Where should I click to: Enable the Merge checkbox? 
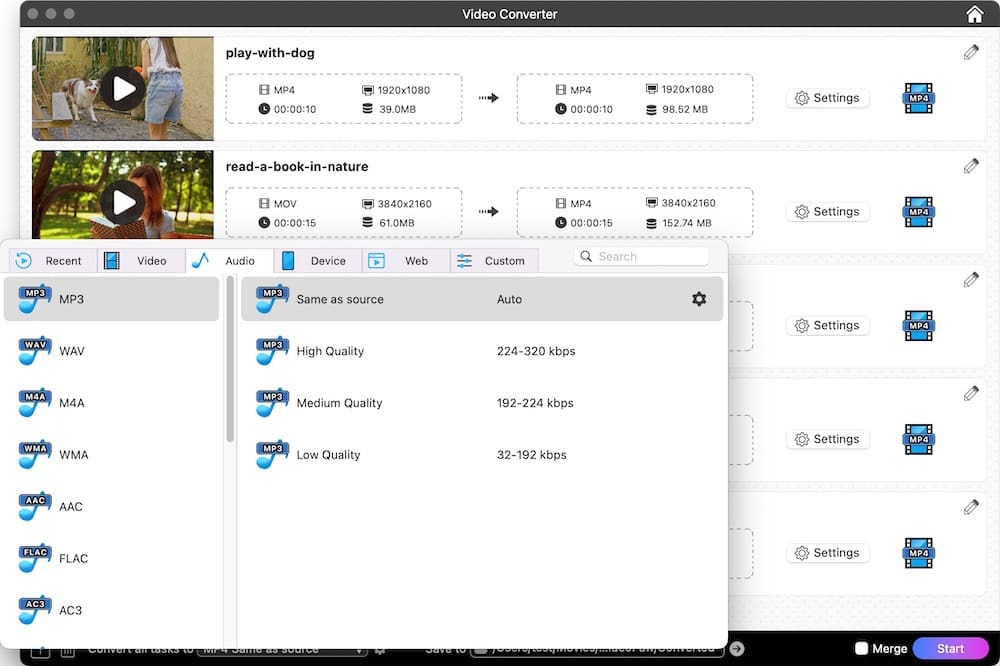pyautogui.click(x=861, y=649)
